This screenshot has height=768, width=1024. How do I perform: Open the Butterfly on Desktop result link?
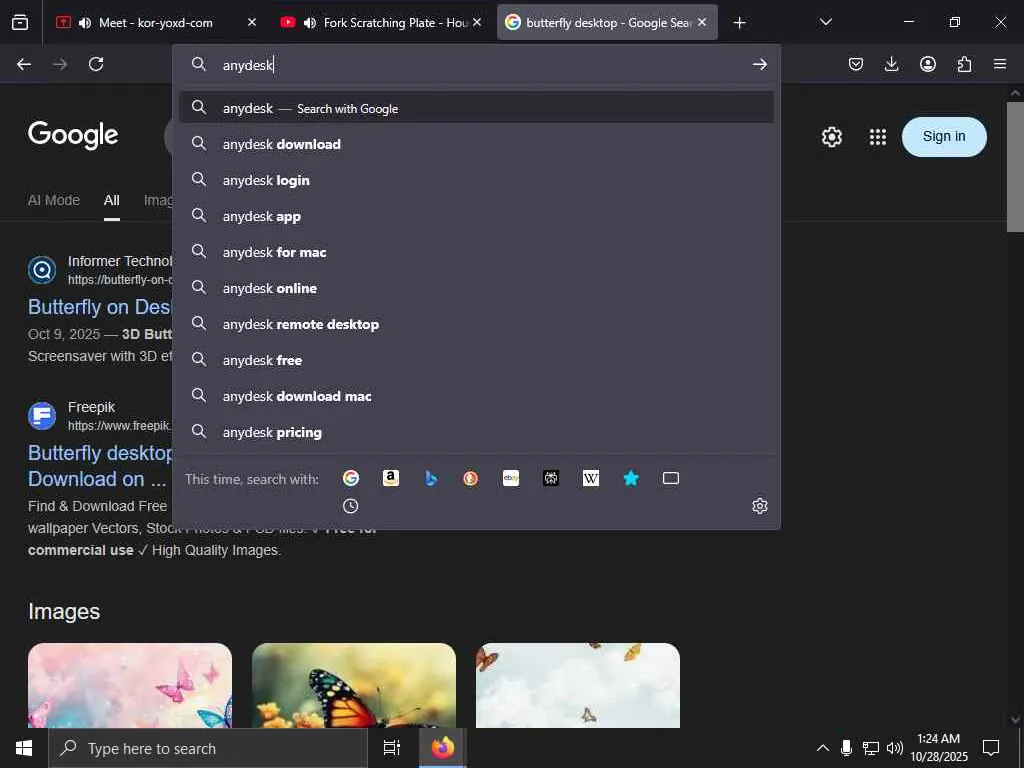99,307
